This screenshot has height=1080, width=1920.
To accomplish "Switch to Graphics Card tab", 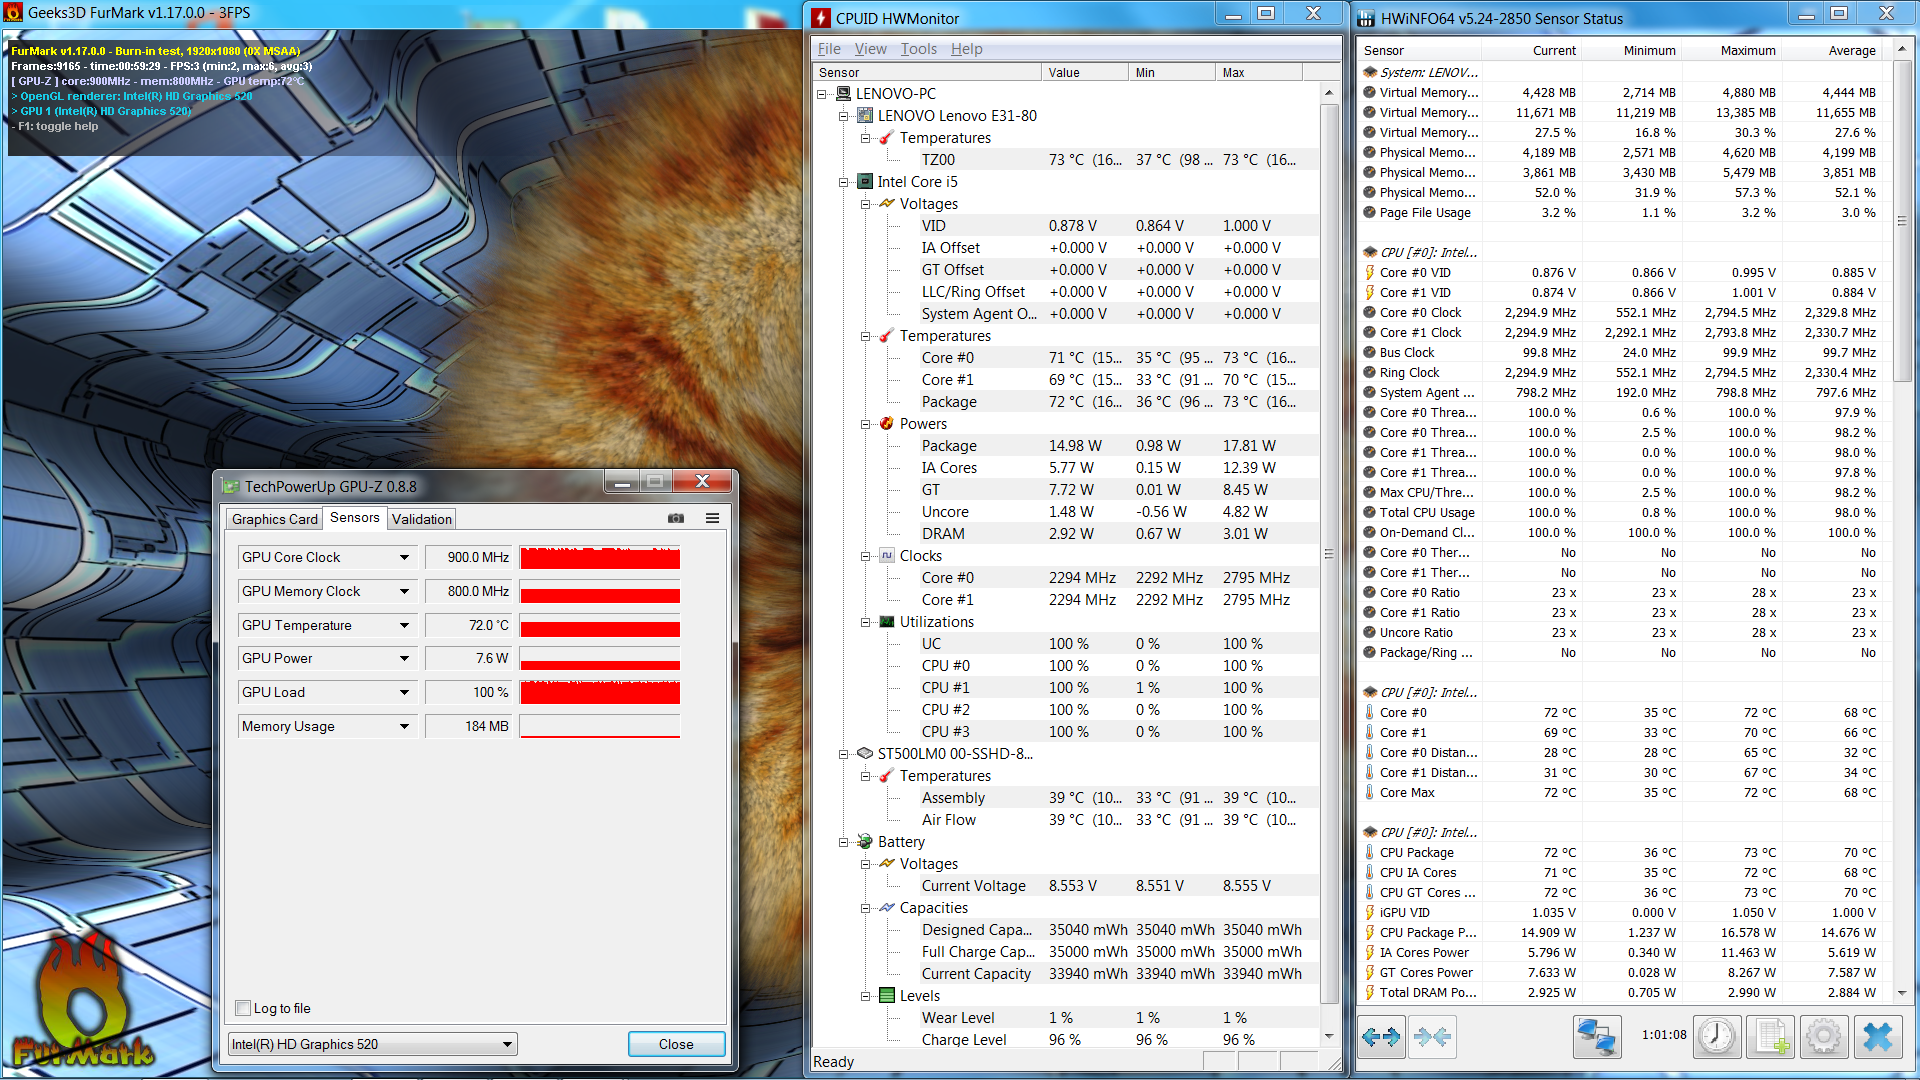I will 274,519.
